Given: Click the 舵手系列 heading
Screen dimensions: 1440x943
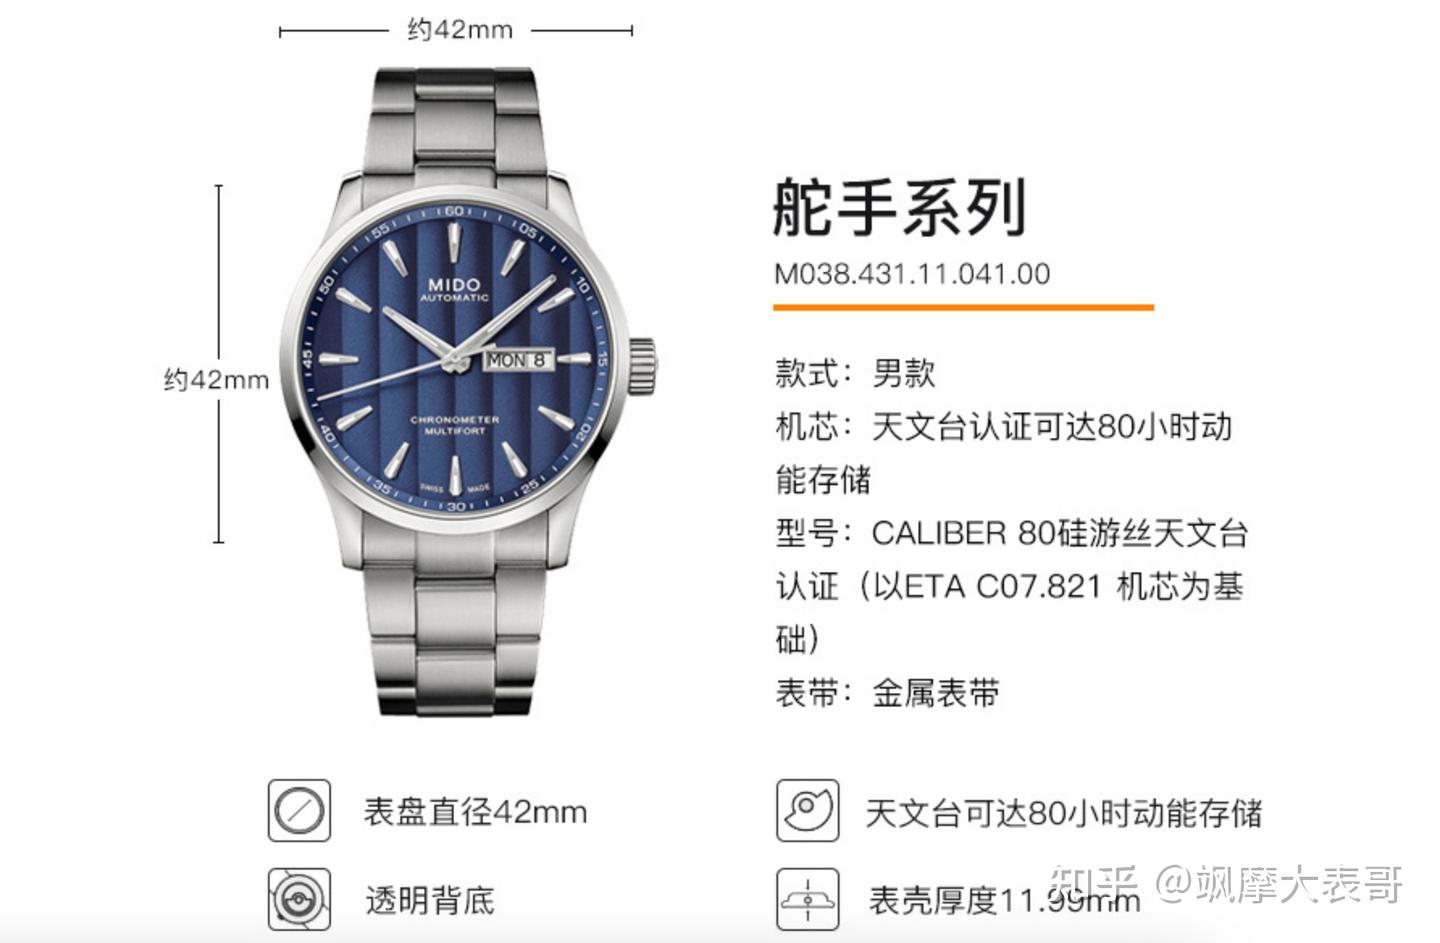Looking at the screenshot, I should 900,207.
